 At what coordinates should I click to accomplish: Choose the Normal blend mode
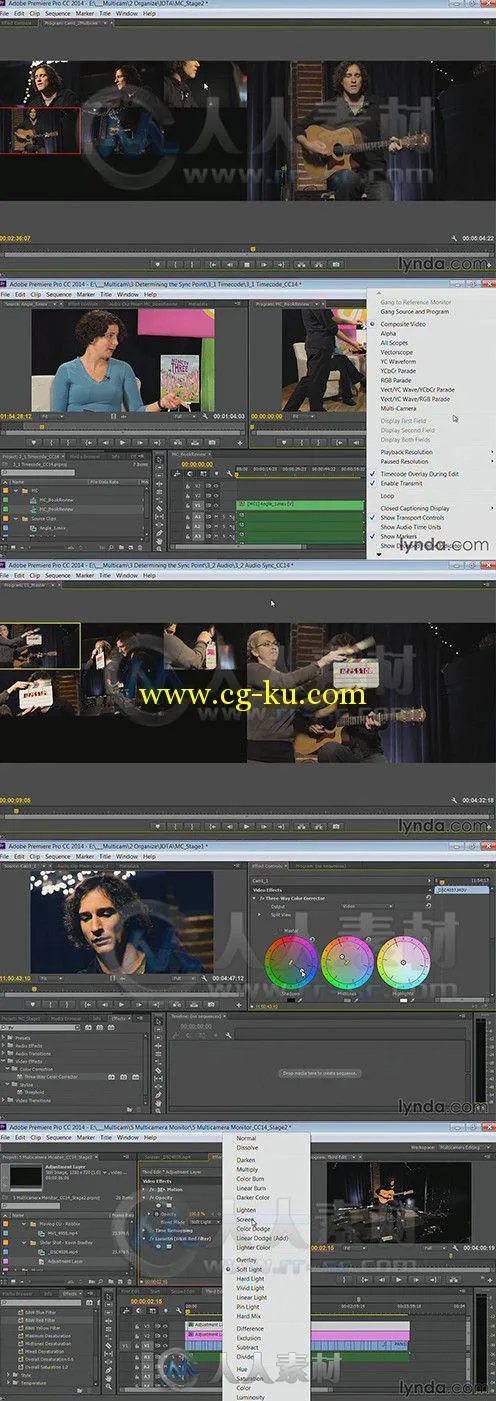click(x=246, y=1138)
